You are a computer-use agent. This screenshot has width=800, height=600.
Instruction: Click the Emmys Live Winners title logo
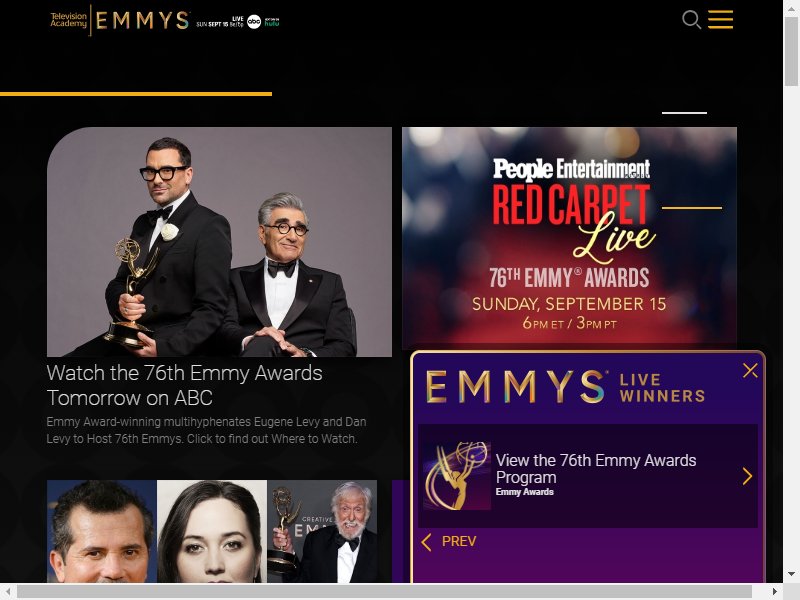[565, 386]
